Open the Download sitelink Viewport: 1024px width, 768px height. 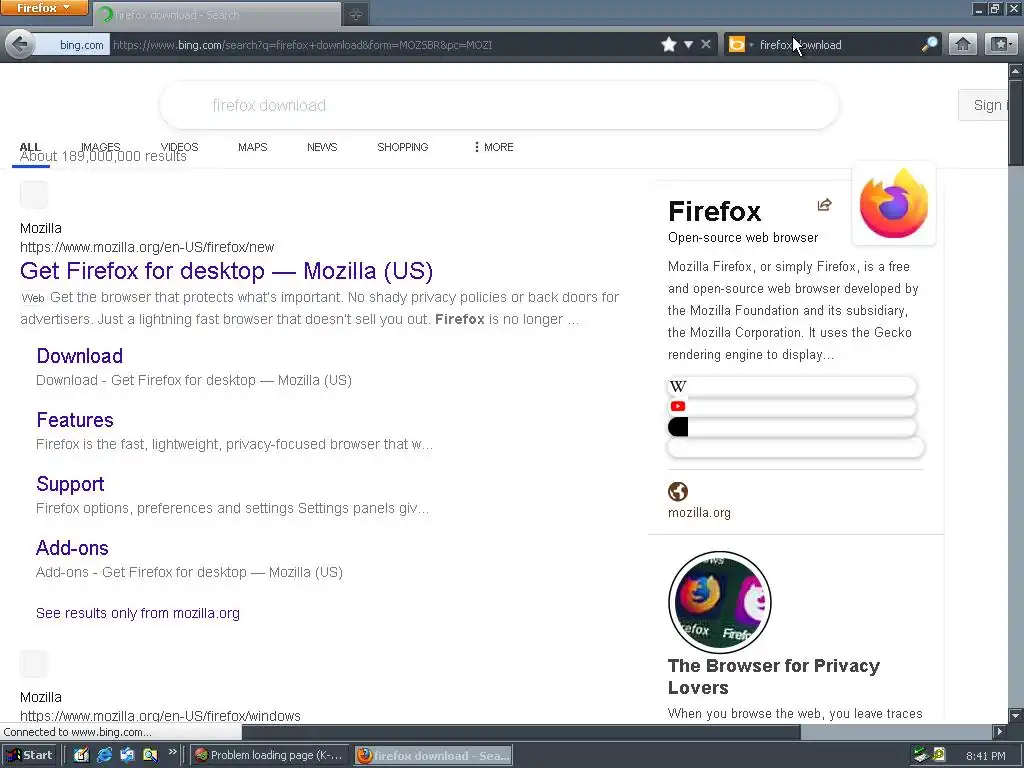pyautogui.click(x=80, y=356)
